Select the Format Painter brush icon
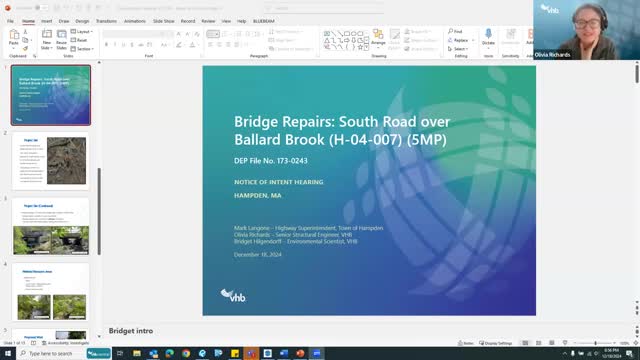640x360 pixels. (x=25, y=49)
